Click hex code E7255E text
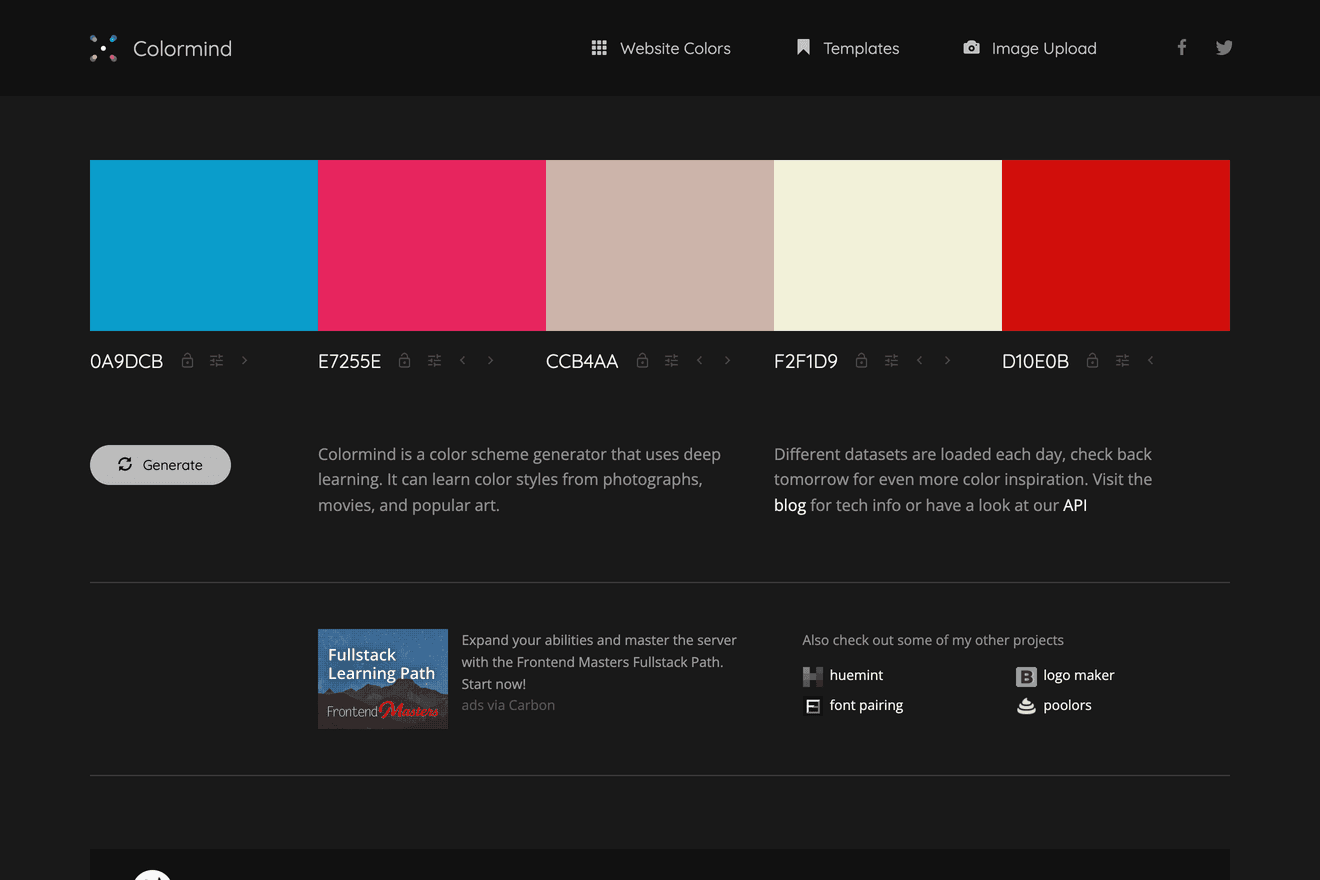This screenshot has height=880, width=1320. tap(349, 361)
